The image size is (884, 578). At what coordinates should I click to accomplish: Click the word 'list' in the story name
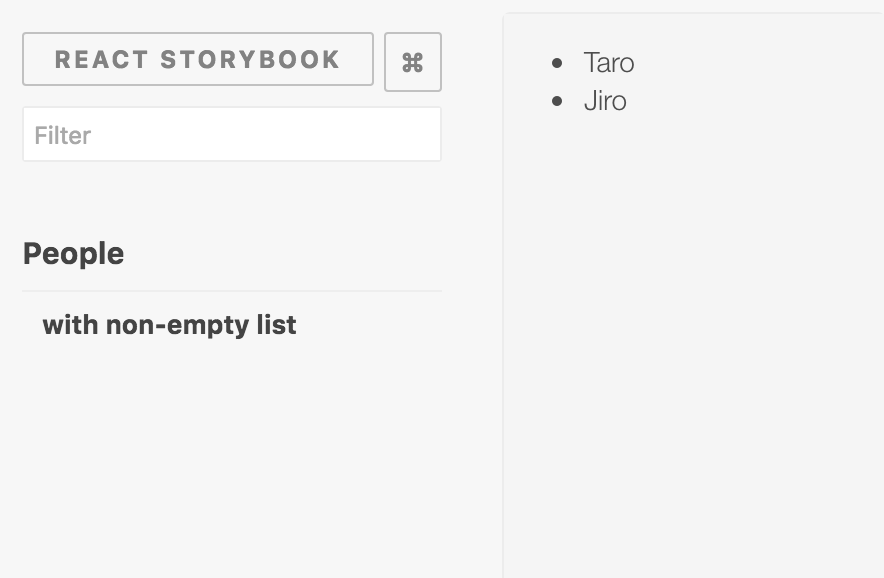[276, 325]
